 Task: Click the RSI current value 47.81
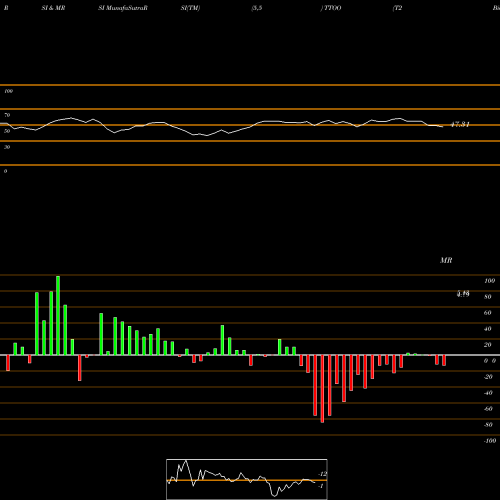click(460, 125)
